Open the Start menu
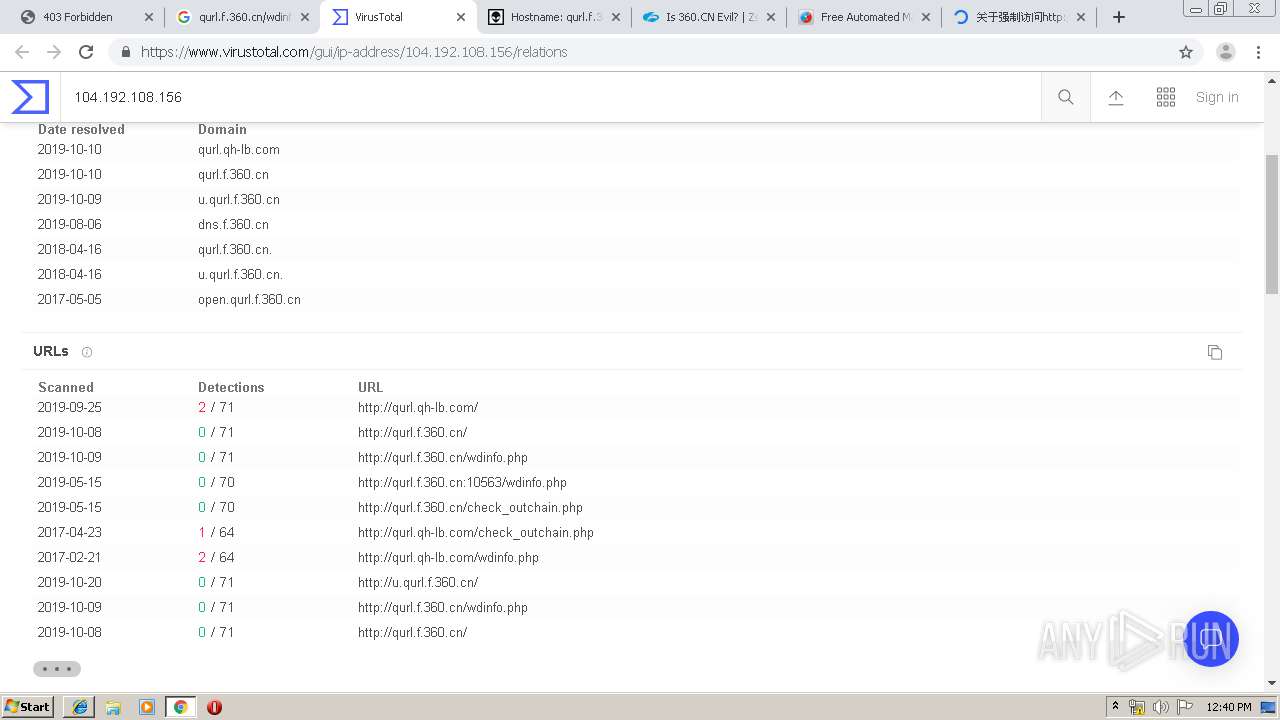 (27, 707)
